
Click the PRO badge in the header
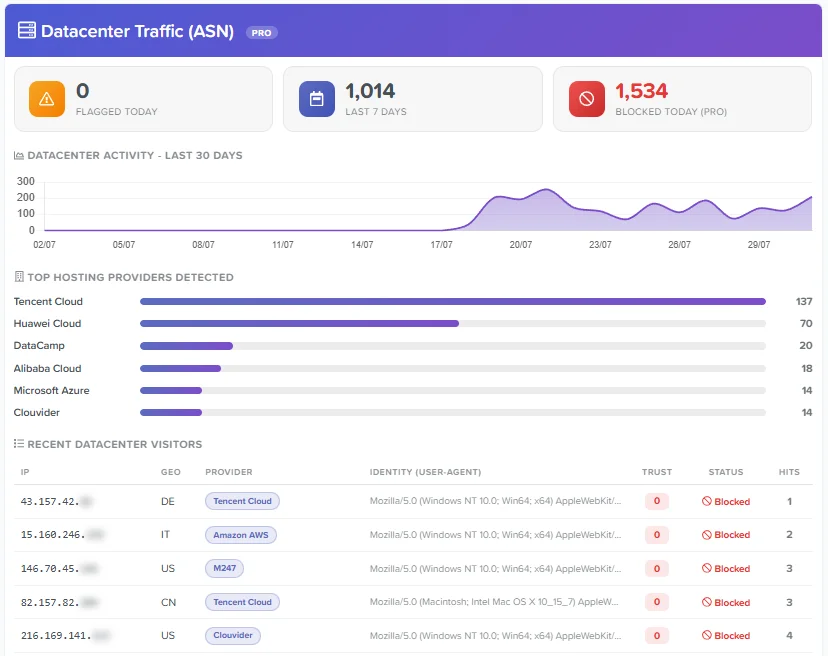[261, 33]
